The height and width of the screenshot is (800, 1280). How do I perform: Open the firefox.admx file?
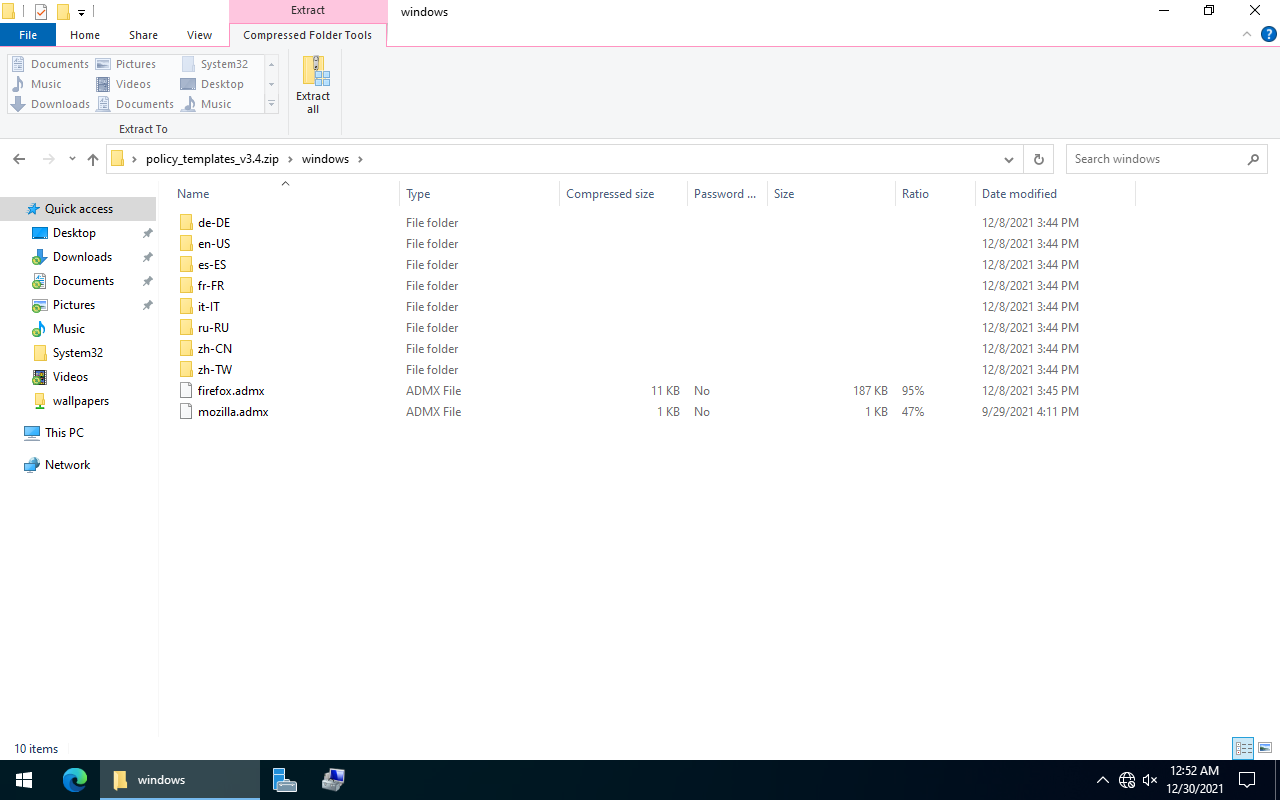(231, 391)
